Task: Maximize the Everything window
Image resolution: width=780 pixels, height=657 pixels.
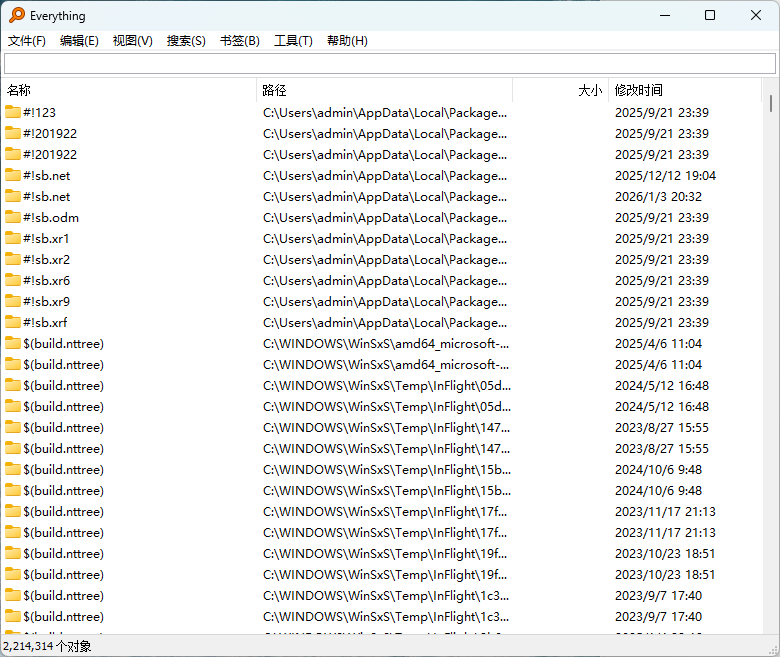Action: click(710, 15)
